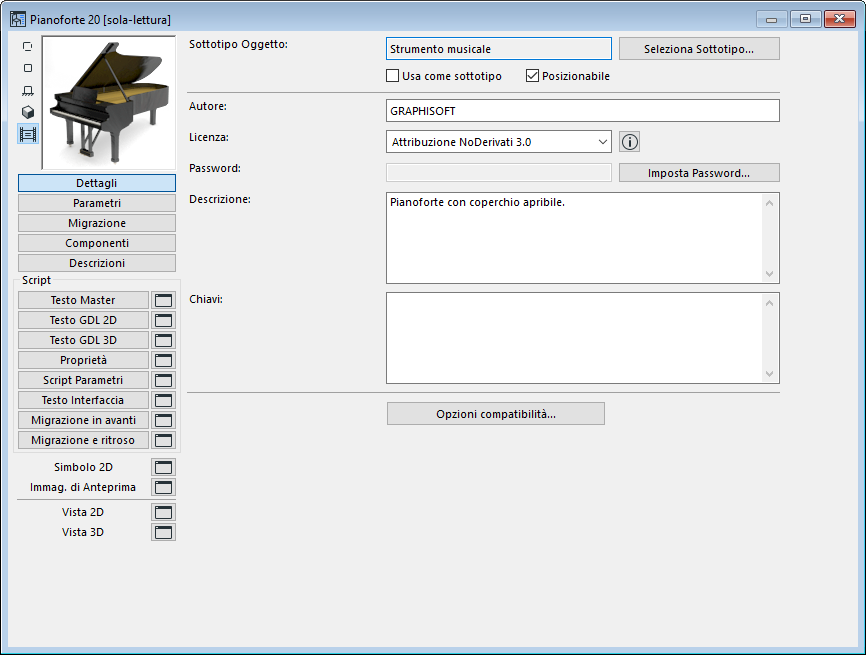Uncheck the Posizionabile checkbox
This screenshot has width=866, height=655.
[532, 76]
